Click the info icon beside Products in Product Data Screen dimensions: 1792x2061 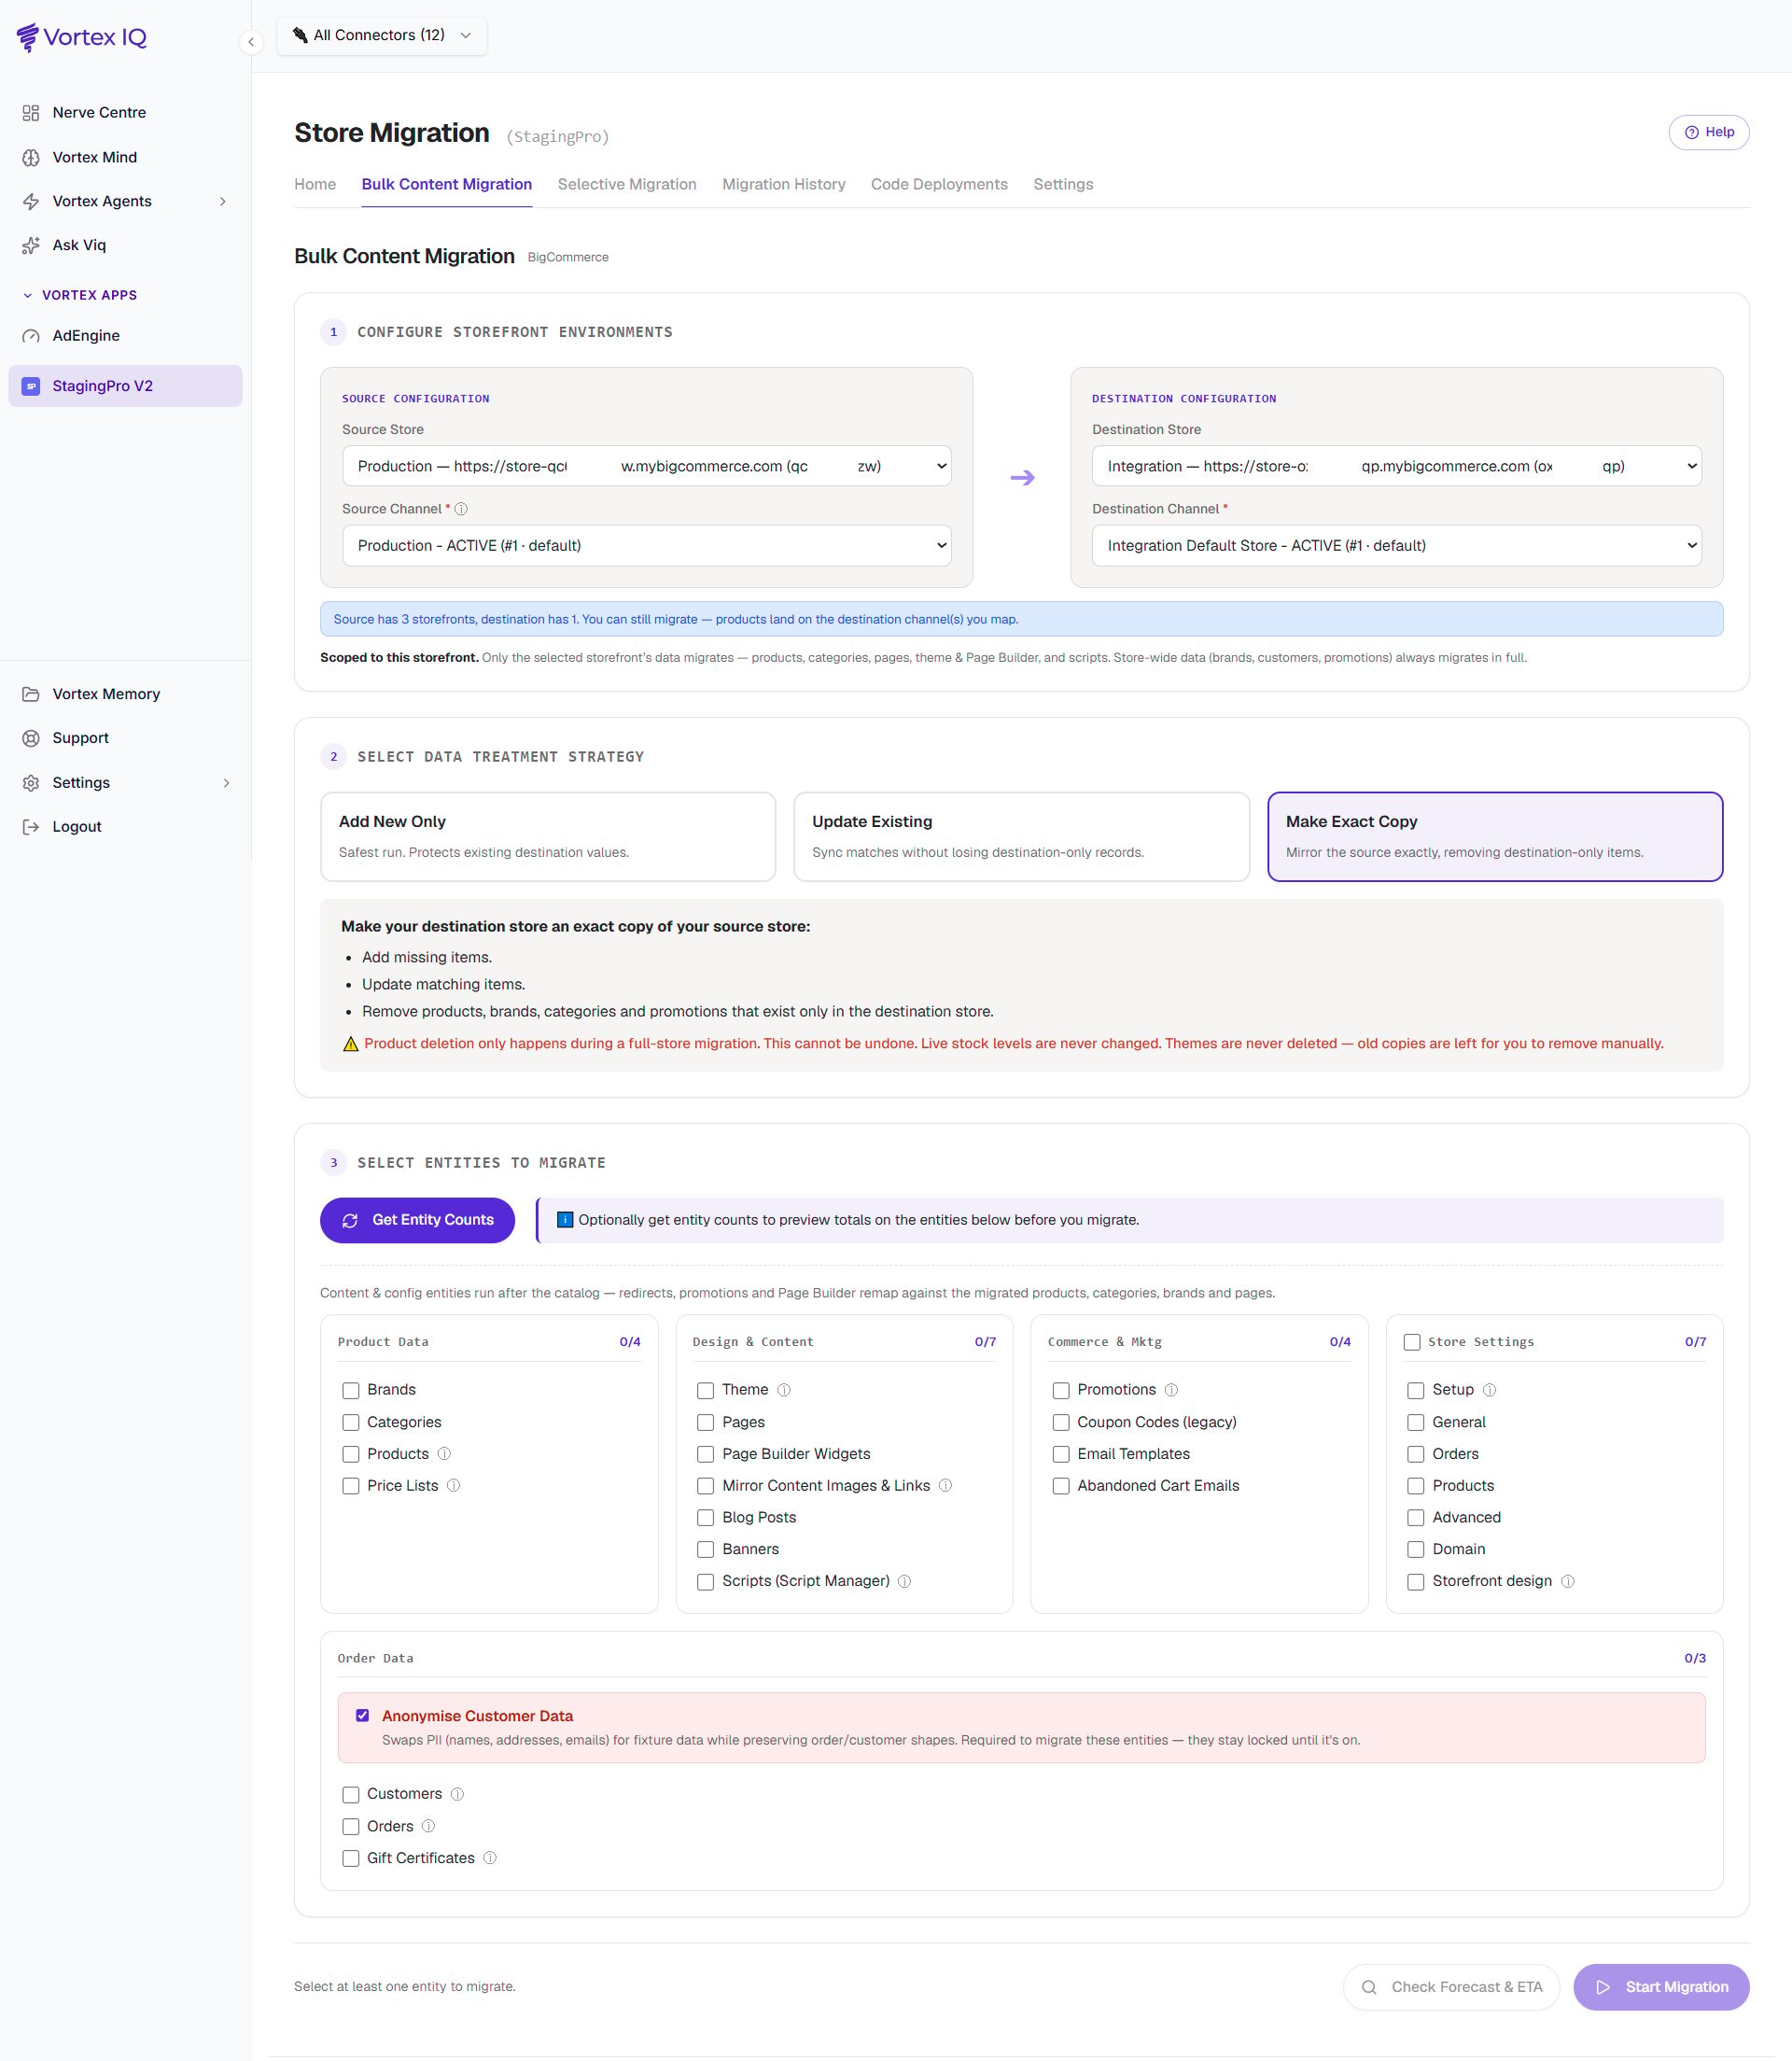point(444,1454)
